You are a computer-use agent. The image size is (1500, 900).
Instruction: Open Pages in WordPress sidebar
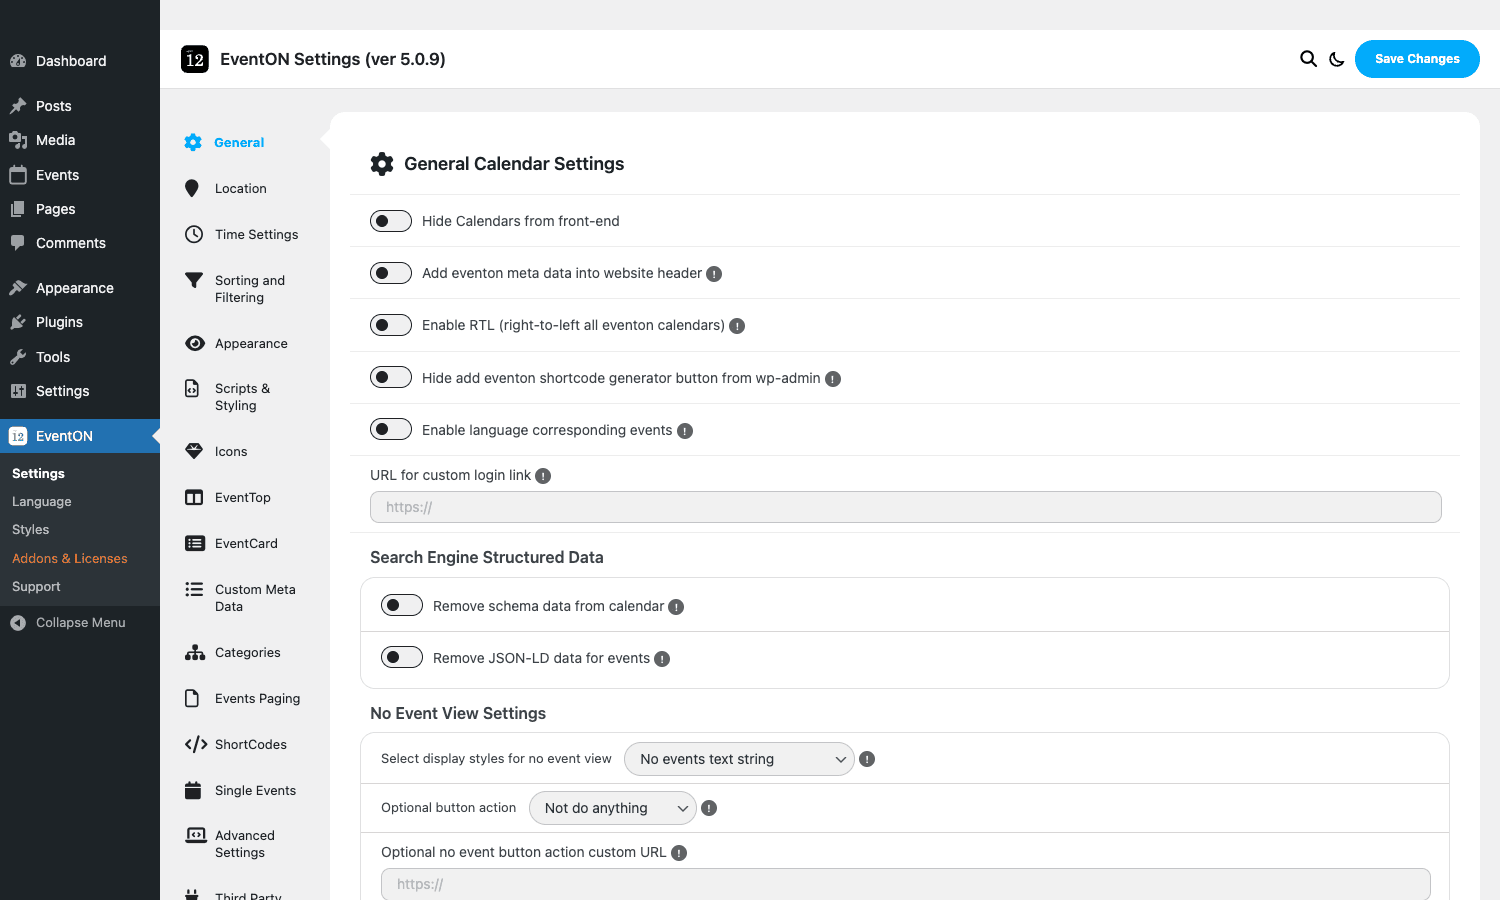(x=80, y=209)
